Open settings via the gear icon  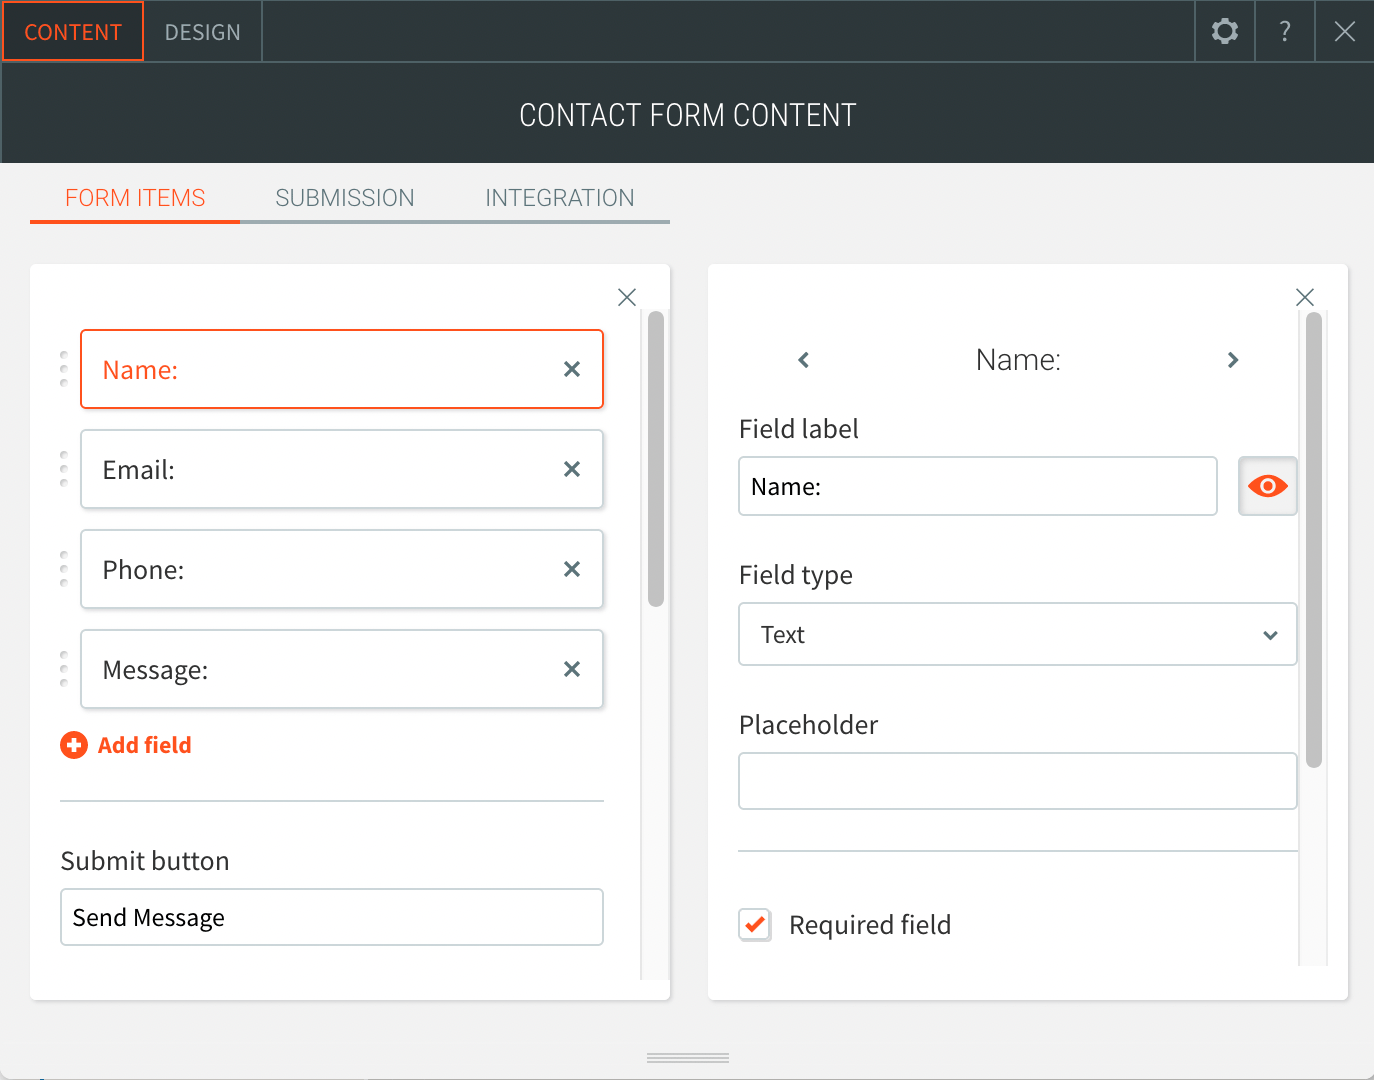[x=1225, y=31]
